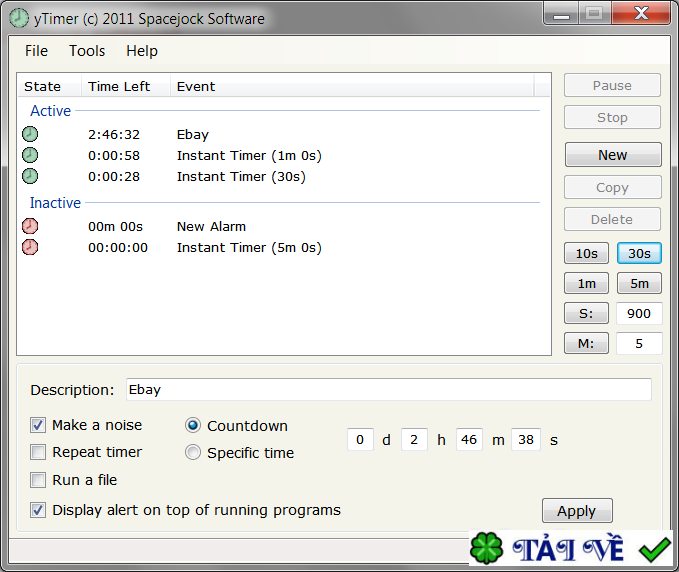Click the green clock icon for Instant Timer (1m 0s)
Image resolution: width=679 pixels, height=572 pixels.
30,155
